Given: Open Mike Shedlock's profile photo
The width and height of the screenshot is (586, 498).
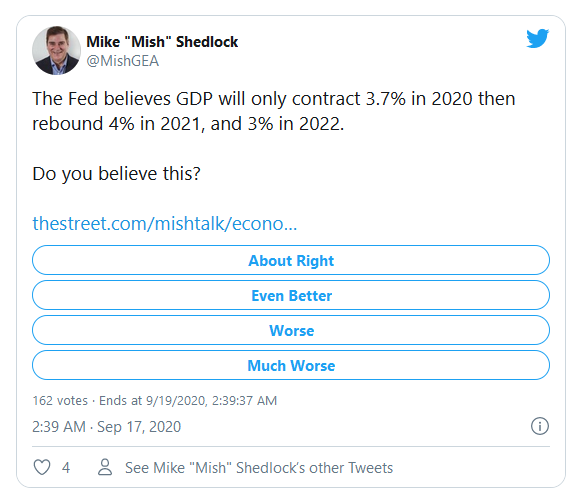Looking at the screenshot, I should tap(56, 50).
